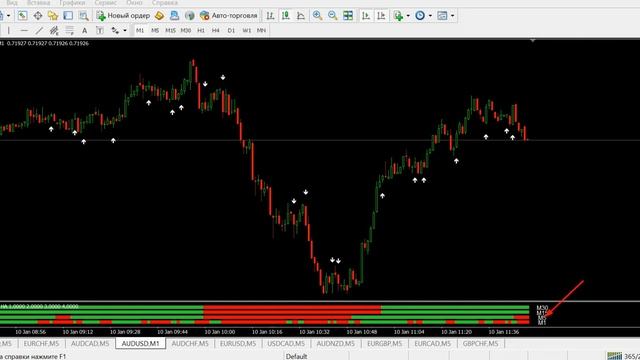Open the Сервис menu

coord(106,2)
